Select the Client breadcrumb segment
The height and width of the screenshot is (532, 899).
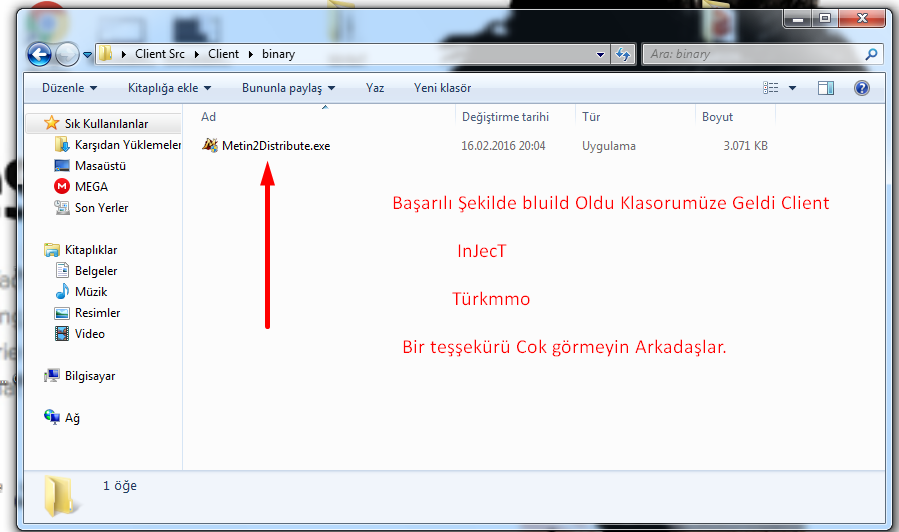tap(223, 54)
